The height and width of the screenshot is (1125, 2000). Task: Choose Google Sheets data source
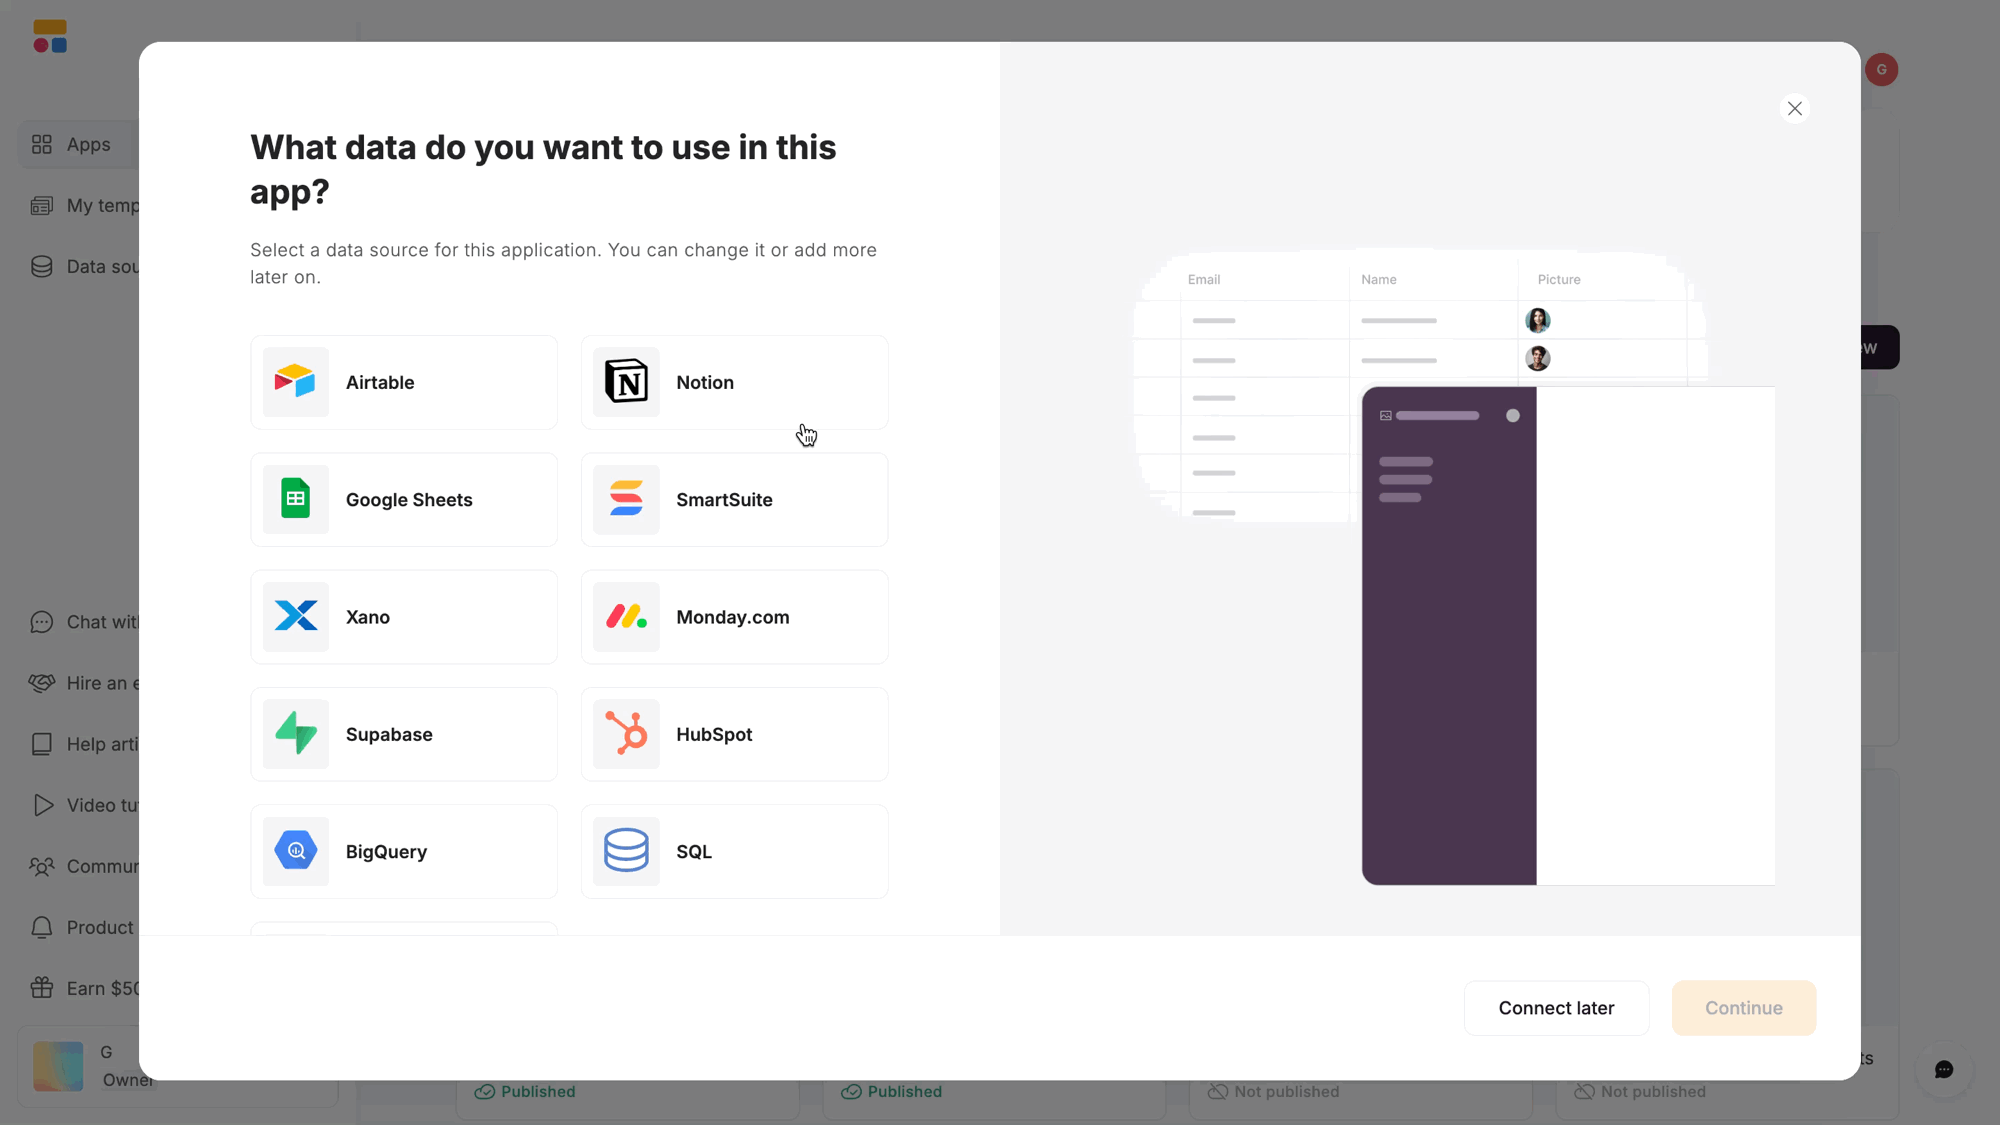coord(404,499)
